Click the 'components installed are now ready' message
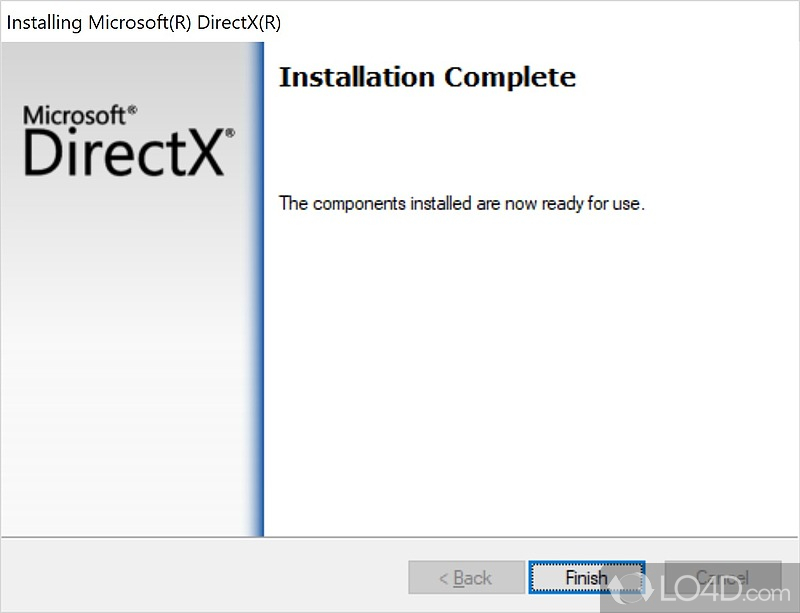 (x=462, y=203)
